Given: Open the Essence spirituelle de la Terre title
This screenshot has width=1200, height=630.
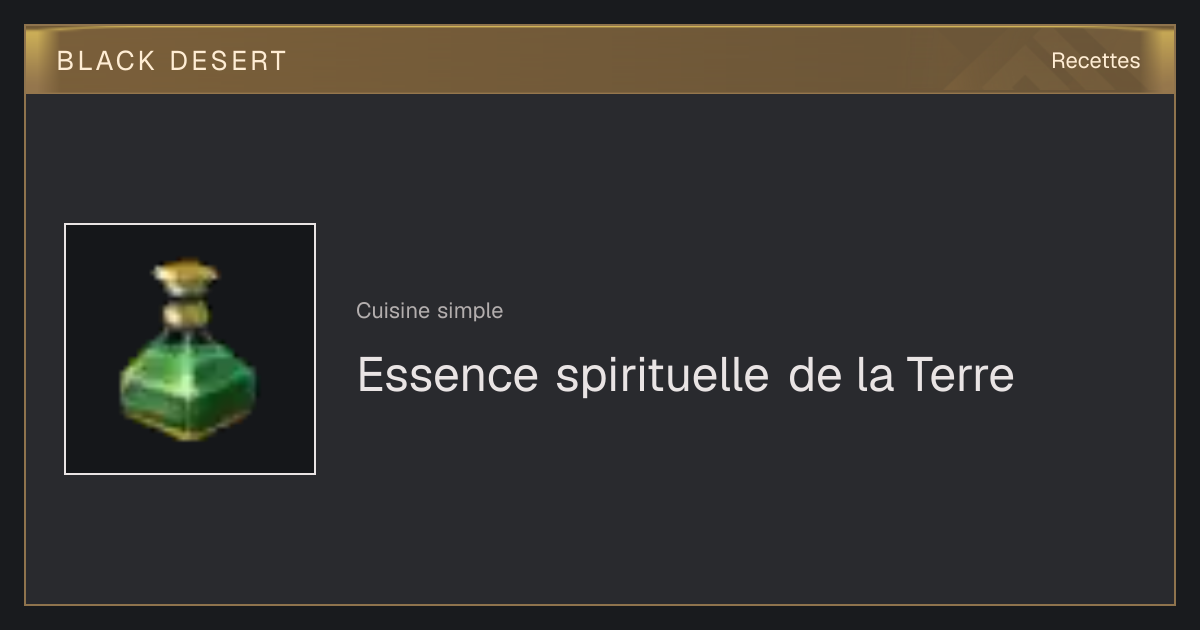Looking at the screenshot, I should 685,376.
